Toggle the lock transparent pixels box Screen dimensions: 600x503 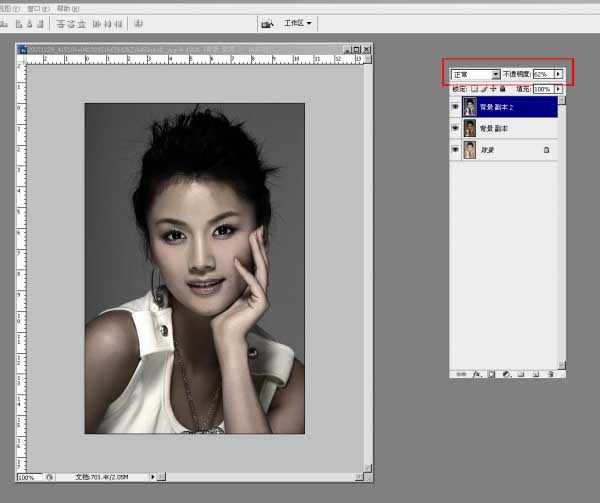[474, 89]
